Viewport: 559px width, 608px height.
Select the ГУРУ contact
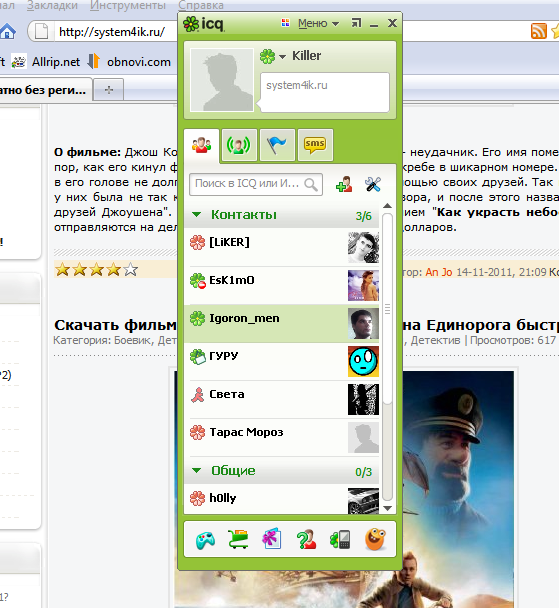click(282, 361)
